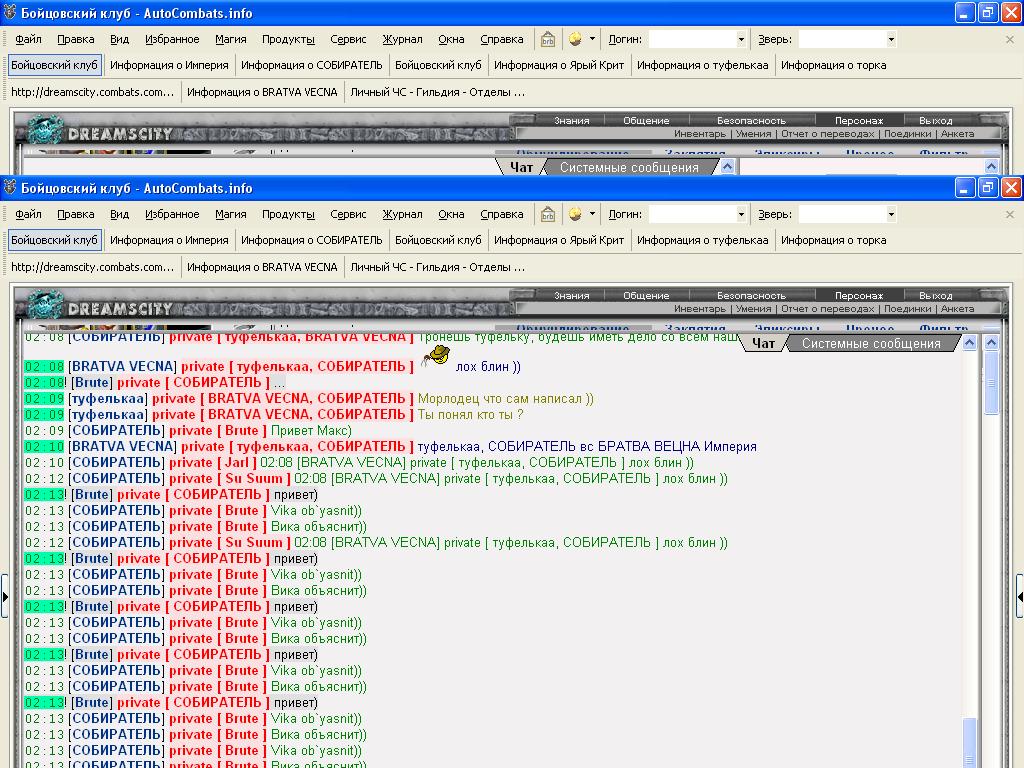Click Персонаж in front window game header
This screenshot has width=1024, height=768.
point(859,296)
